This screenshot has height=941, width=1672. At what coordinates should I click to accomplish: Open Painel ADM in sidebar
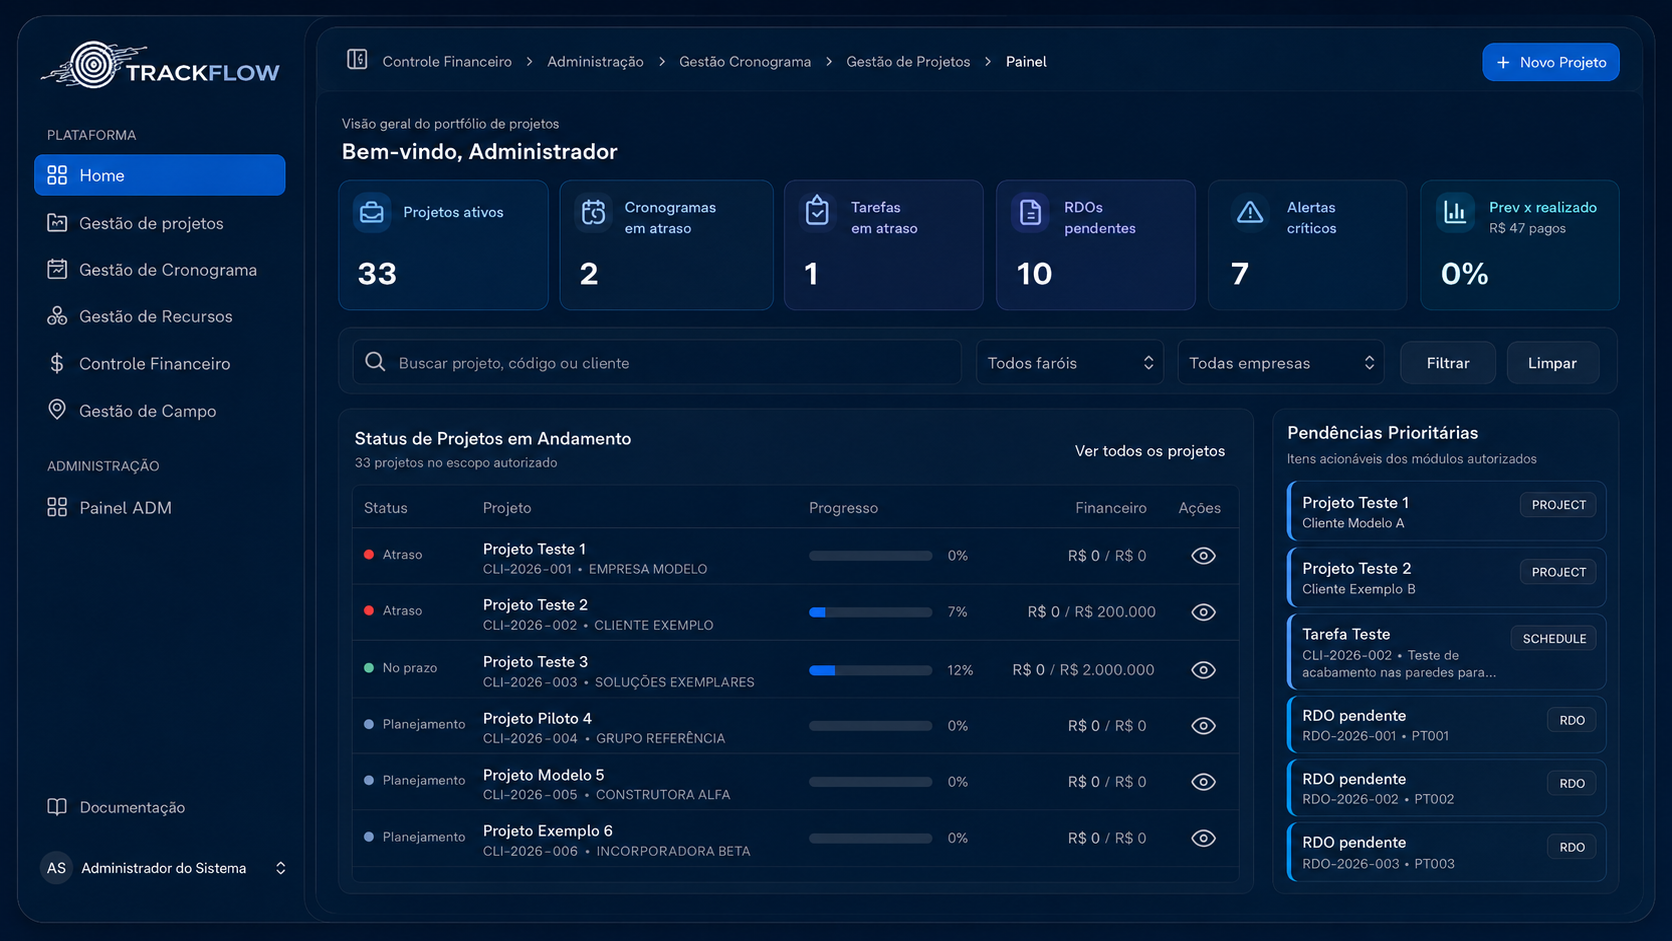tap(160, 507)
